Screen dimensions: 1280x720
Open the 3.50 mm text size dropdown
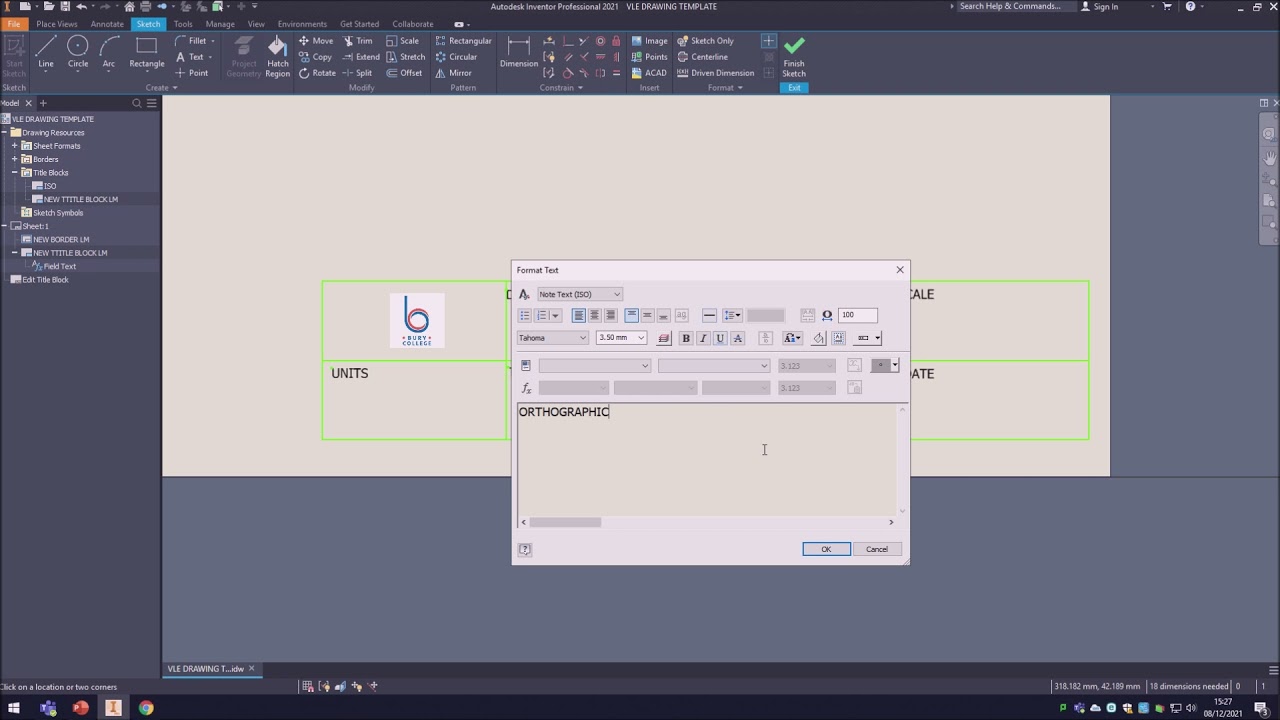(x=621, y=338)
